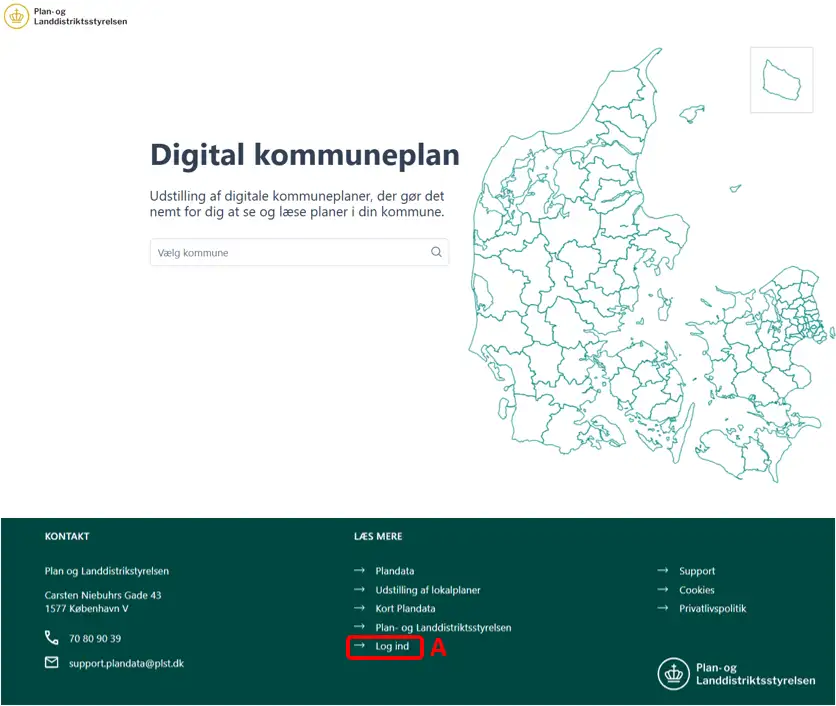Image resolution: width=836 pixels, height=706 pixels.
Task: Click the 70 80 90 39 phone number
Action: pos(95,638)
